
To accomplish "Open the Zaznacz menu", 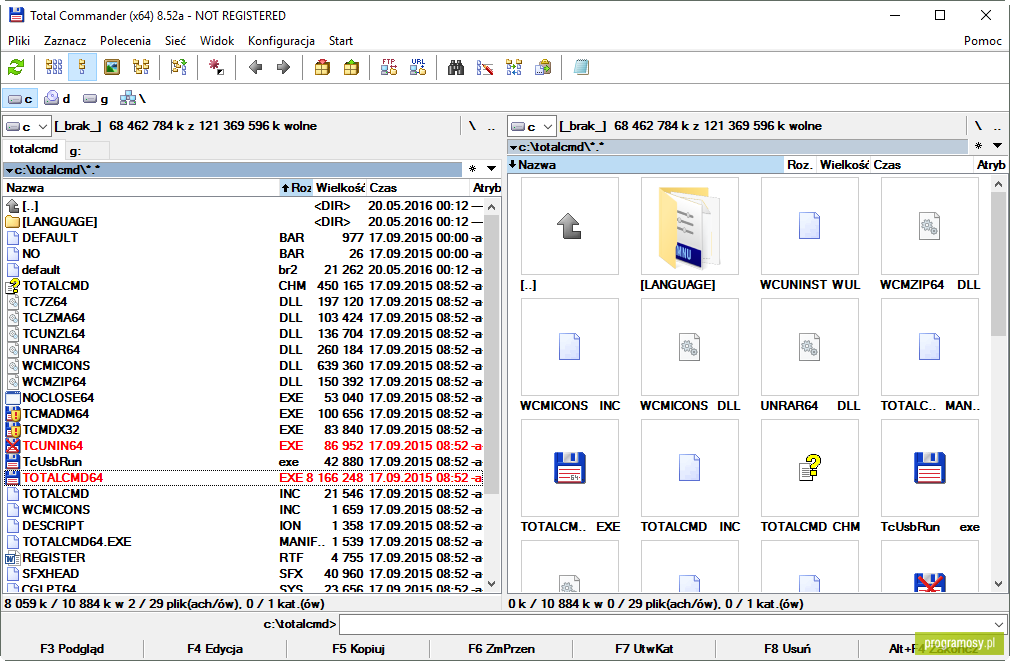I will (x=65, y=41).
